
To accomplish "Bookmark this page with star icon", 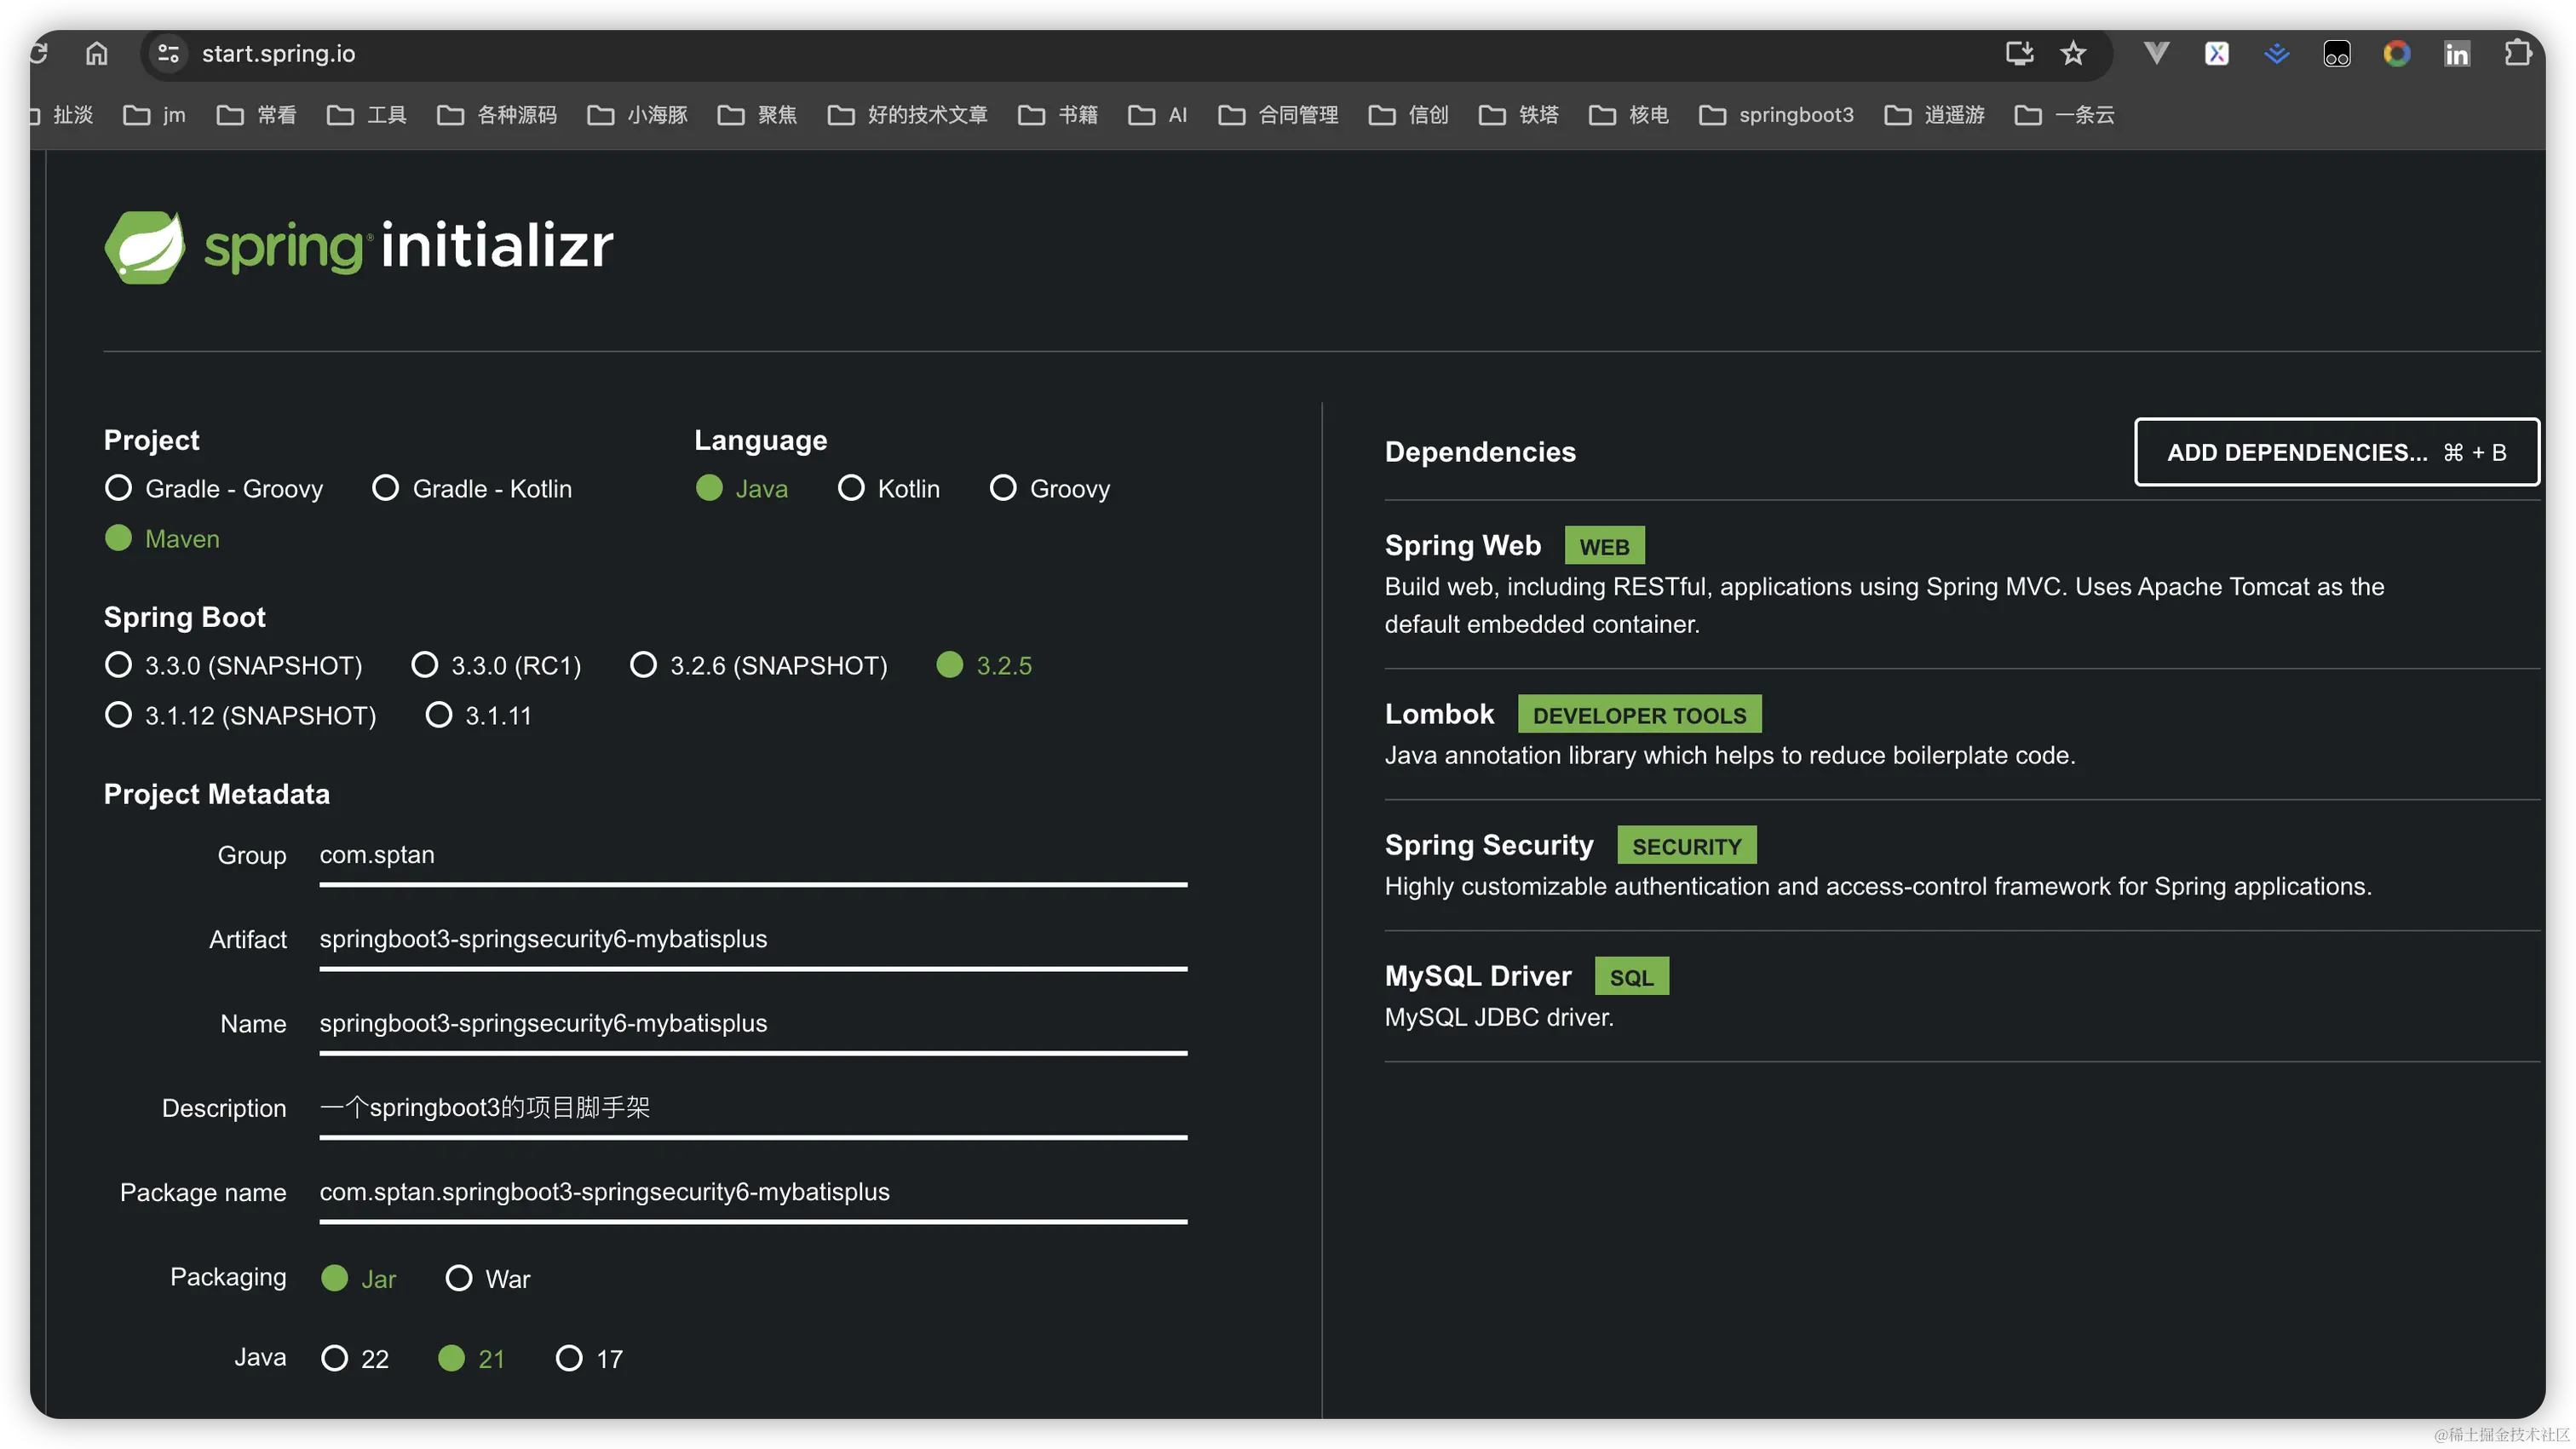I will (x=2073, y=53).
